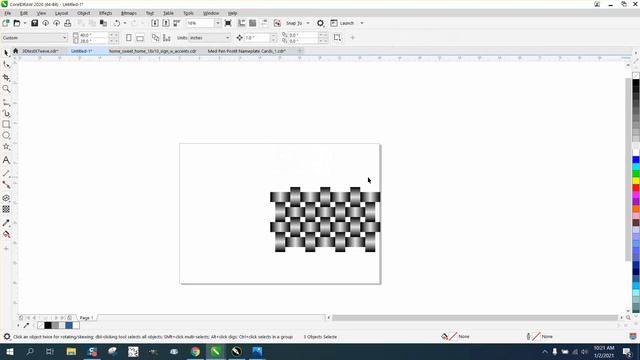Select the Polygon star tool

point(6,147)
